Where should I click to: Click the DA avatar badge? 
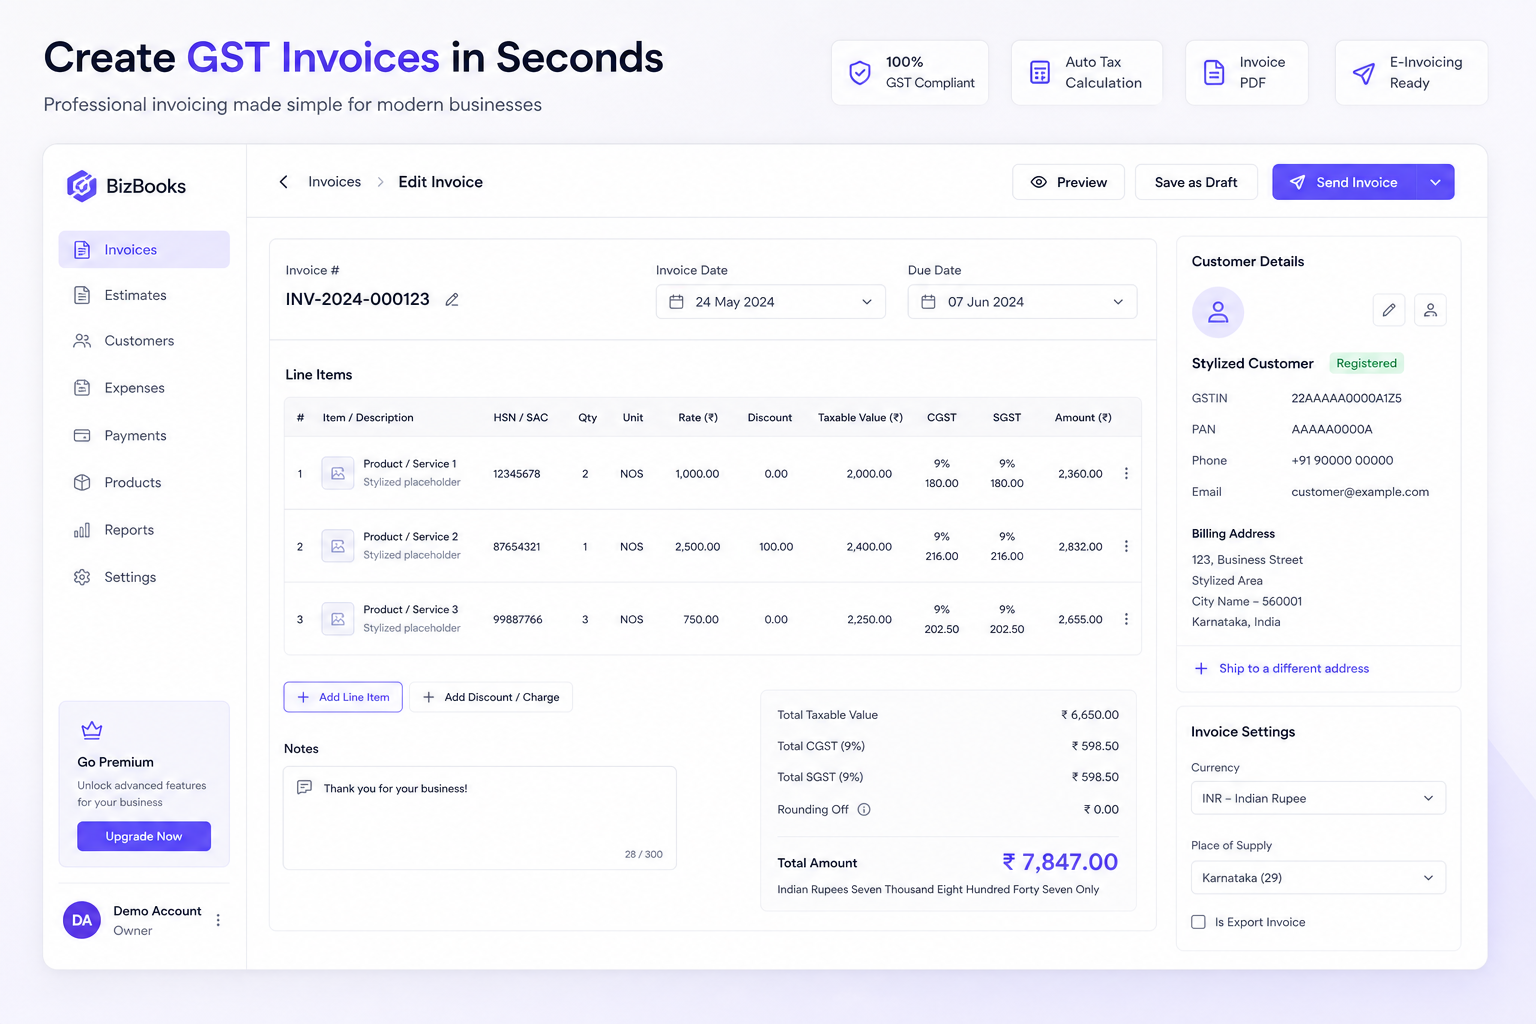click(x=82, y=920)
